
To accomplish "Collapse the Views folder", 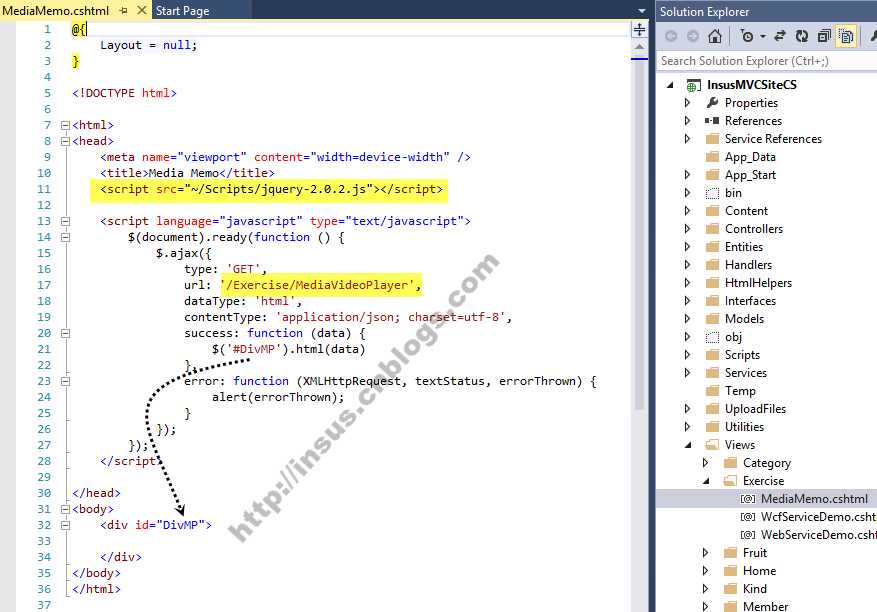I will (x=688, y=445).
